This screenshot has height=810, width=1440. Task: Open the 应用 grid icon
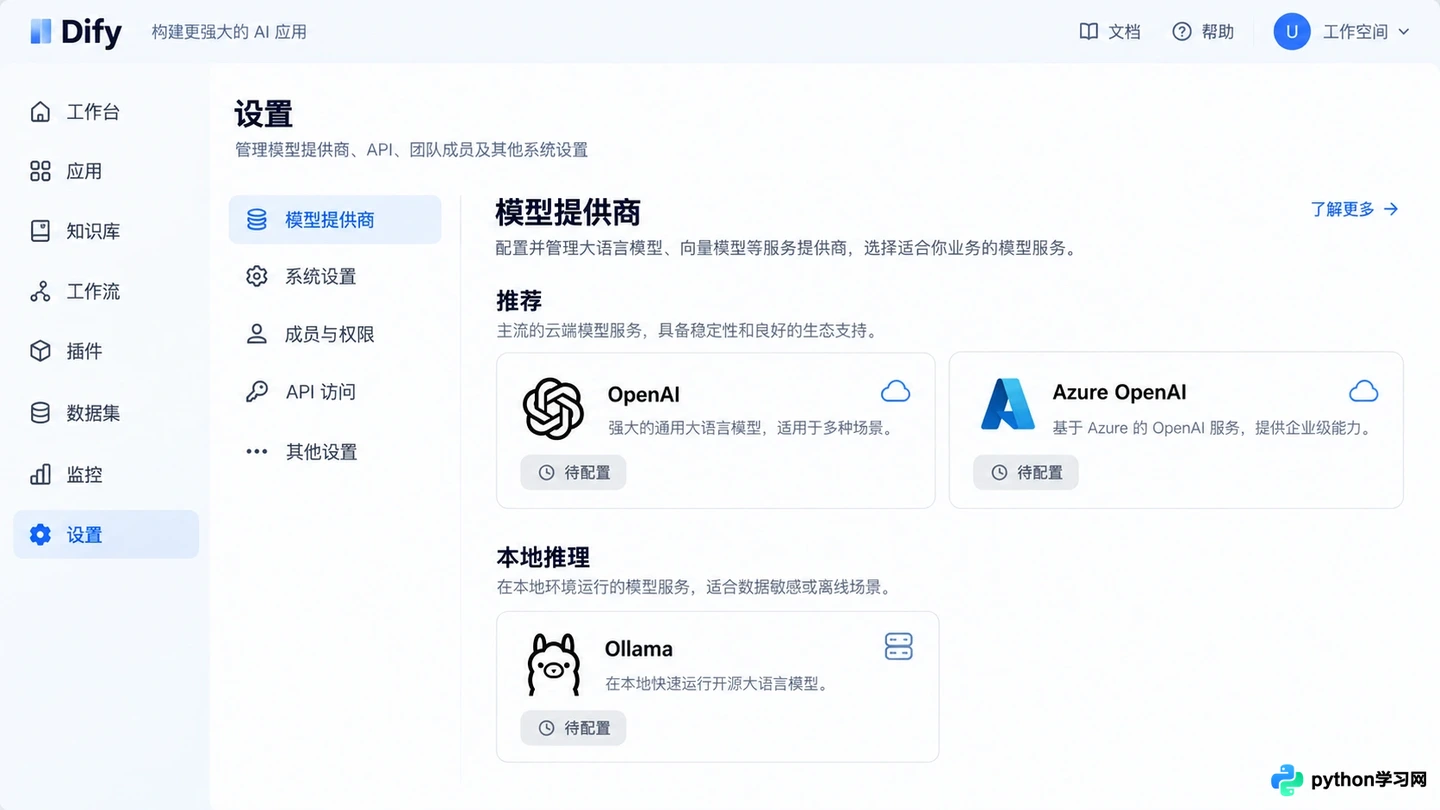[x=40, y=171]
